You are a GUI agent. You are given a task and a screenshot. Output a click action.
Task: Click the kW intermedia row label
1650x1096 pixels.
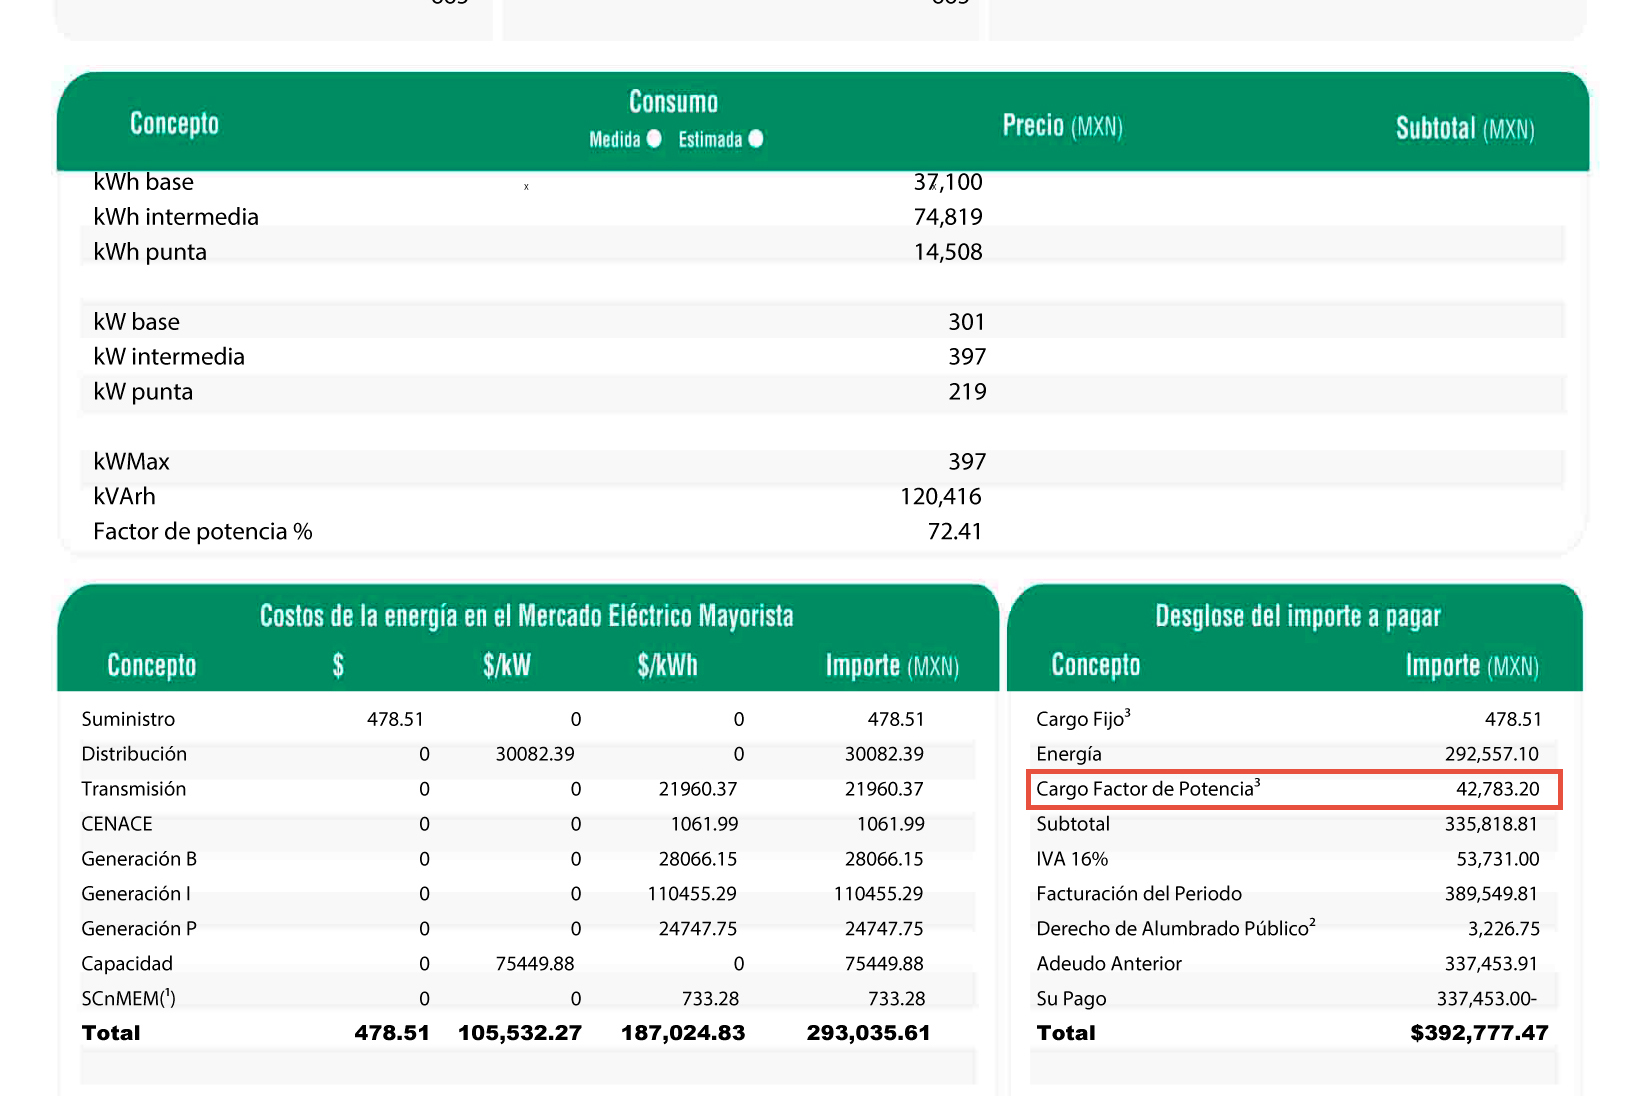coord(169,357)
